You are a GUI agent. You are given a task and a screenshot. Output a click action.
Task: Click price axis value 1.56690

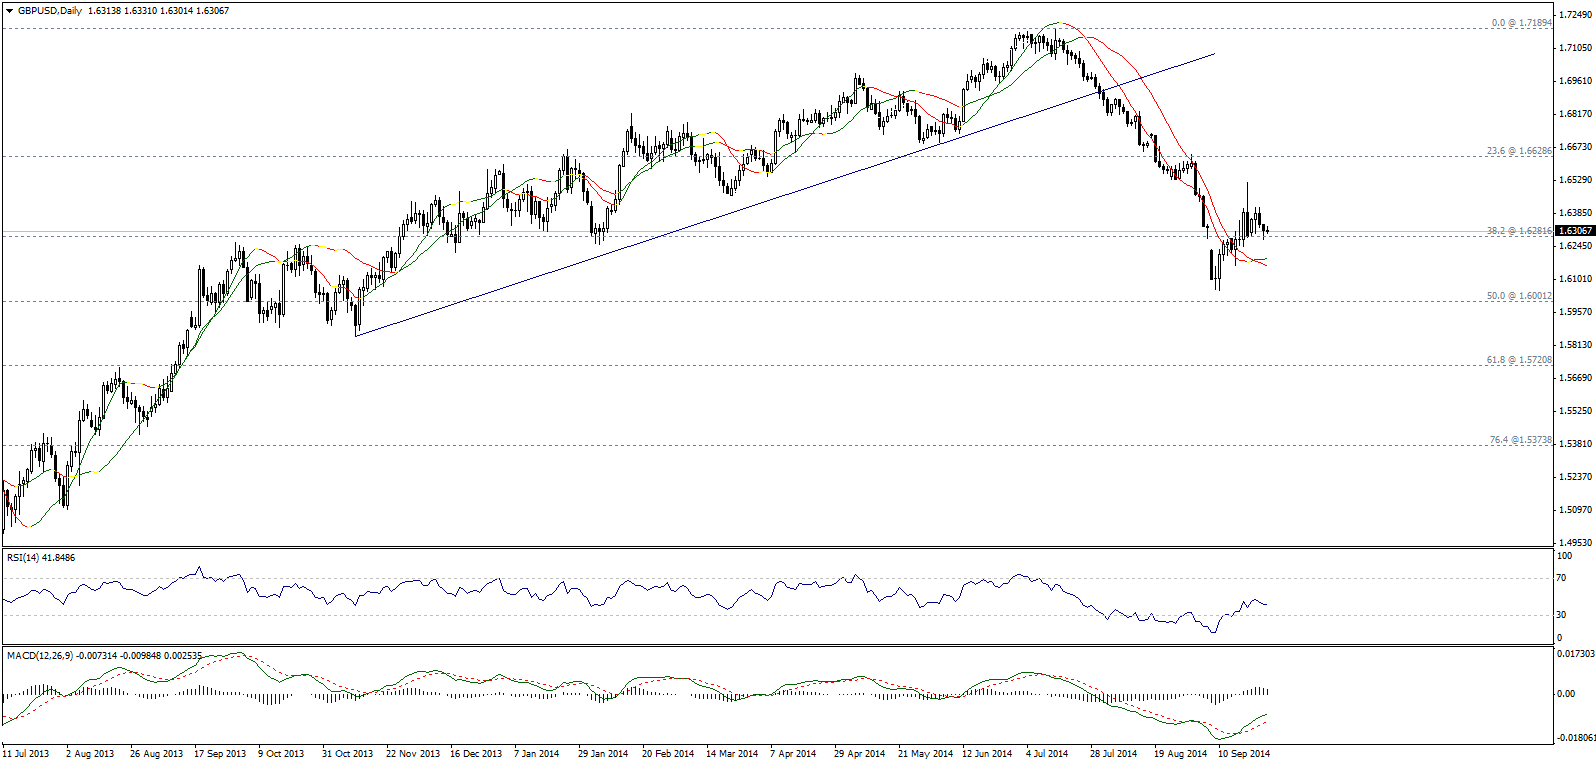1575,378
